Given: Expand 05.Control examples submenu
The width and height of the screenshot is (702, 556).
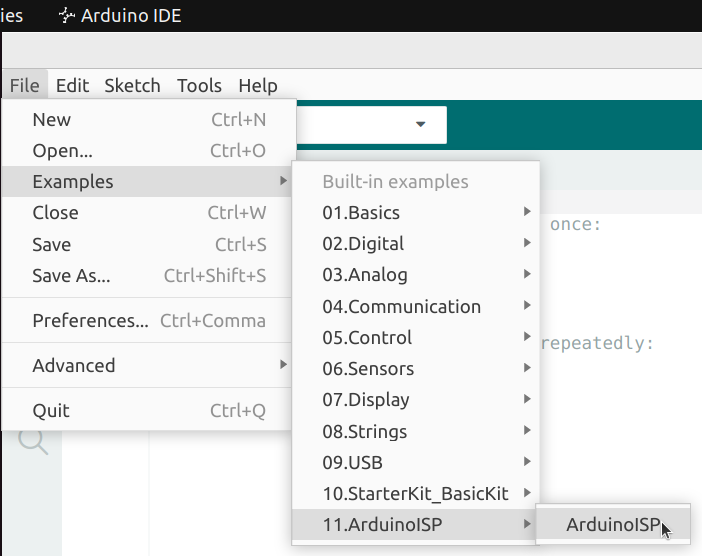Looking at the screenshot, I should (415, 338).
